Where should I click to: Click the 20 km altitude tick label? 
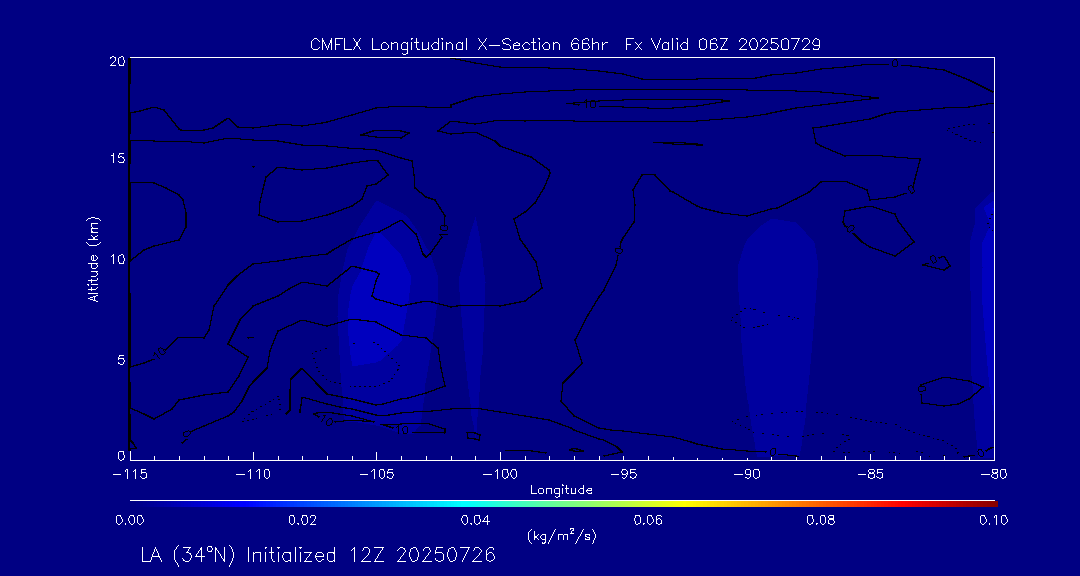click(x=115, y=61)
